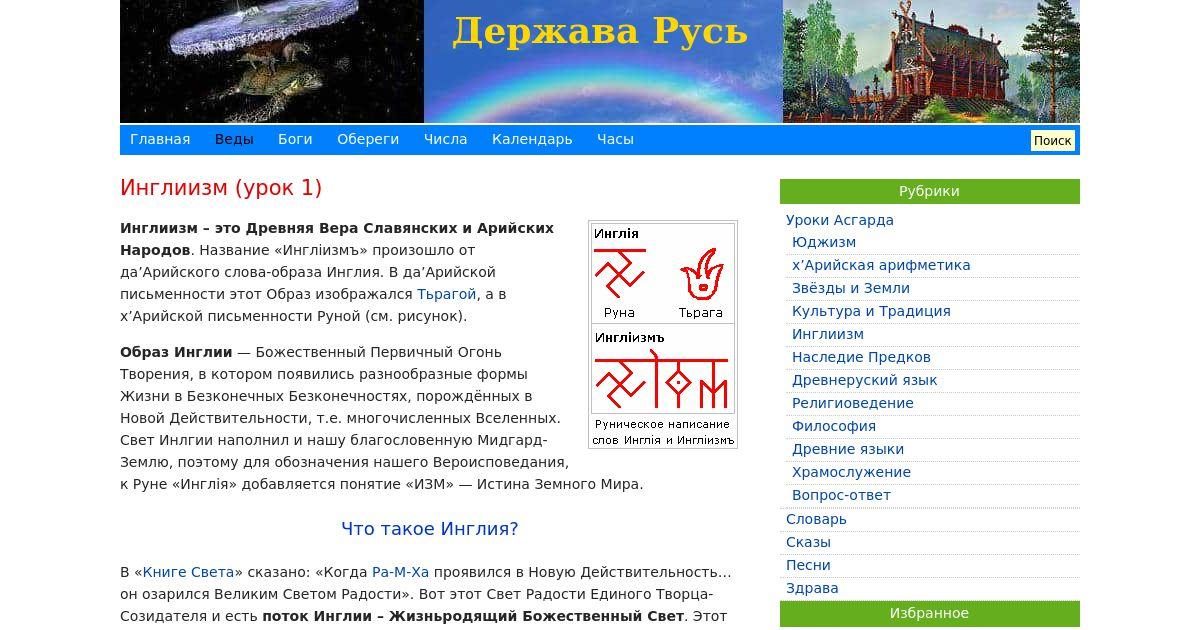Open Уроки Асгарда in the sidebar

coord(840,220)
